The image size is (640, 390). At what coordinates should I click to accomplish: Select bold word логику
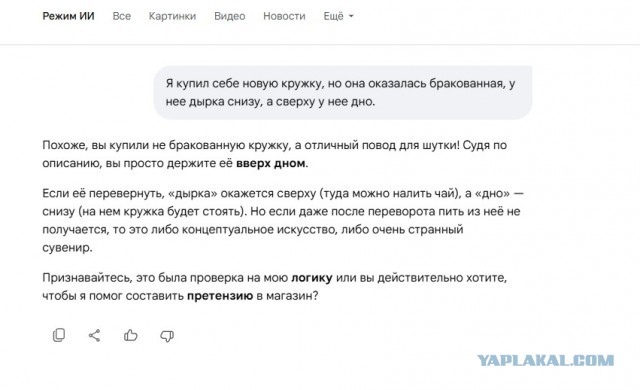click(311, 278)
